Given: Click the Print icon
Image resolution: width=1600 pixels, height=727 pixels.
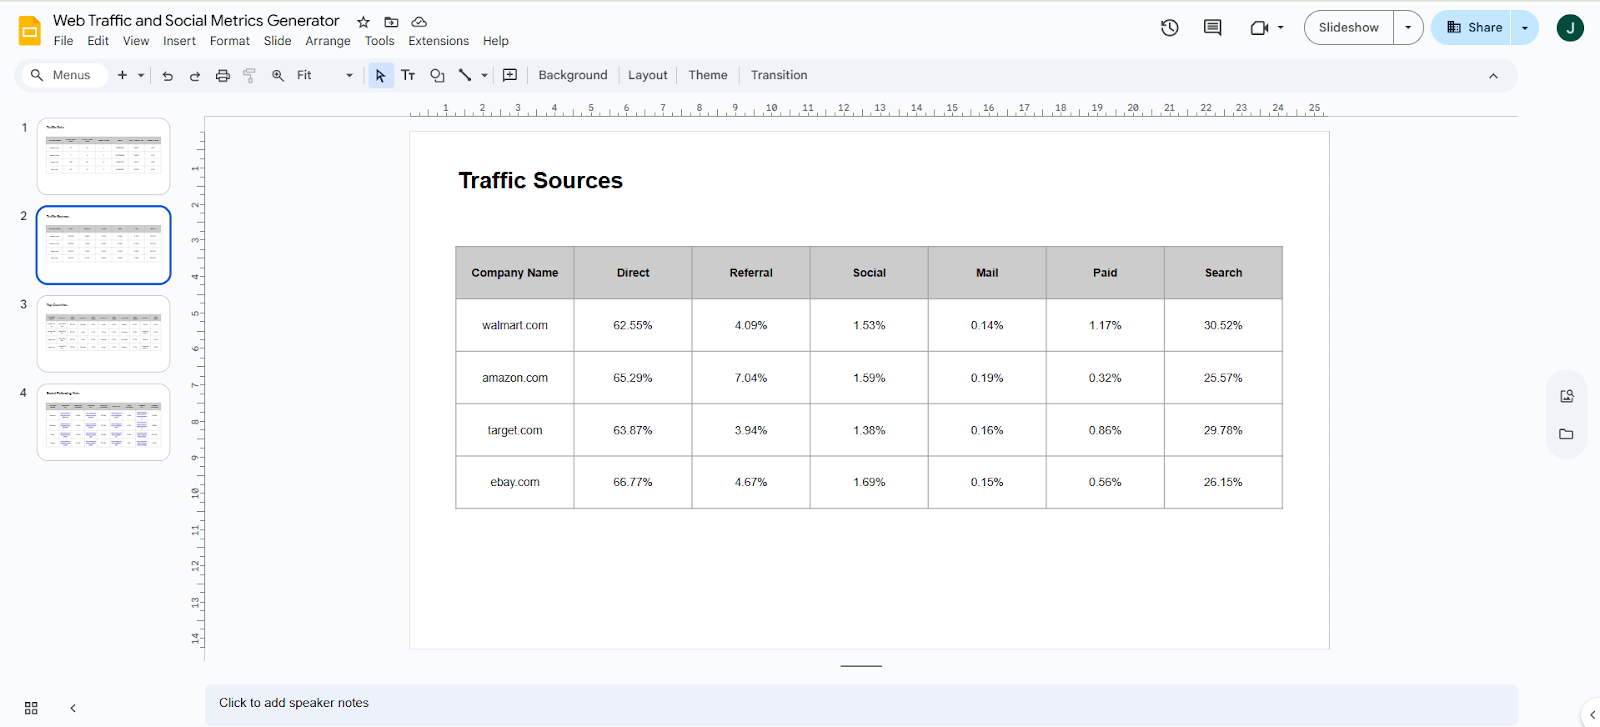Looking at the screenshot, I should coord(223,75).
